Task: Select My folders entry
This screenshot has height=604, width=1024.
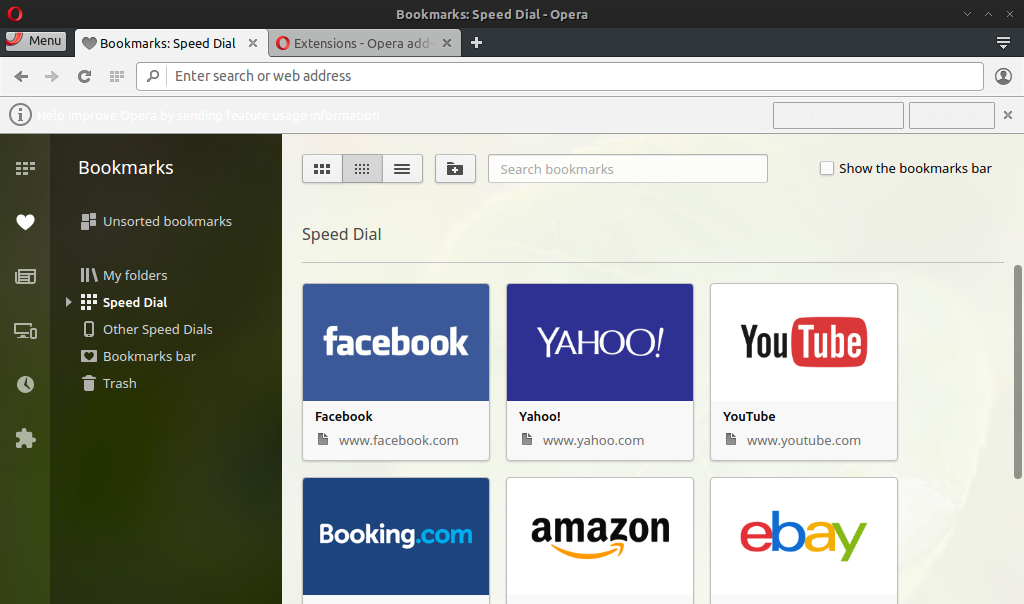Action: (x=124, y=276)
